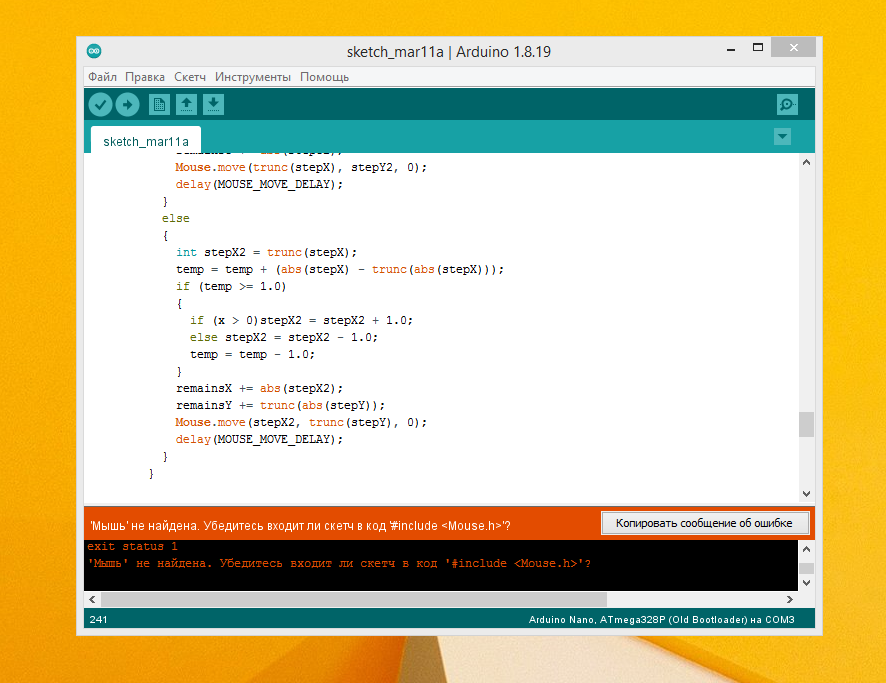
Task: Create a new sketch with New icon
Action: click(159, 104)
